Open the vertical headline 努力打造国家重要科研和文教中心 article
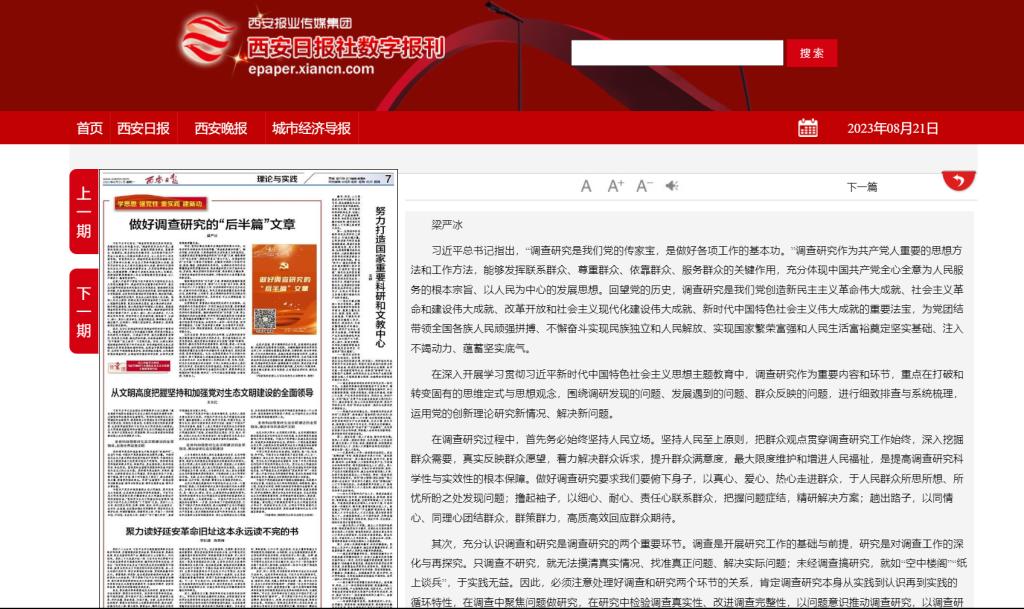 [379, 275]
